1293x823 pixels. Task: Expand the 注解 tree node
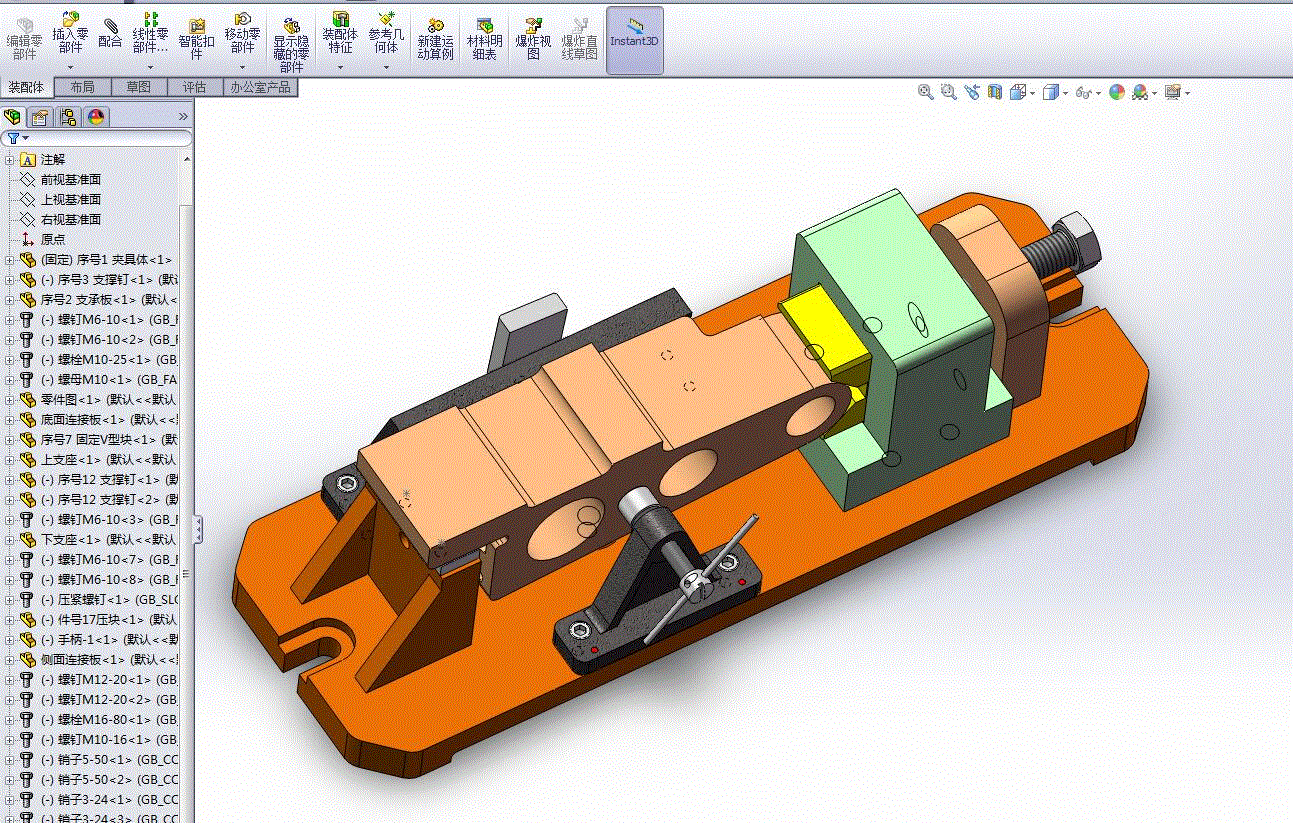click(9, 159)
